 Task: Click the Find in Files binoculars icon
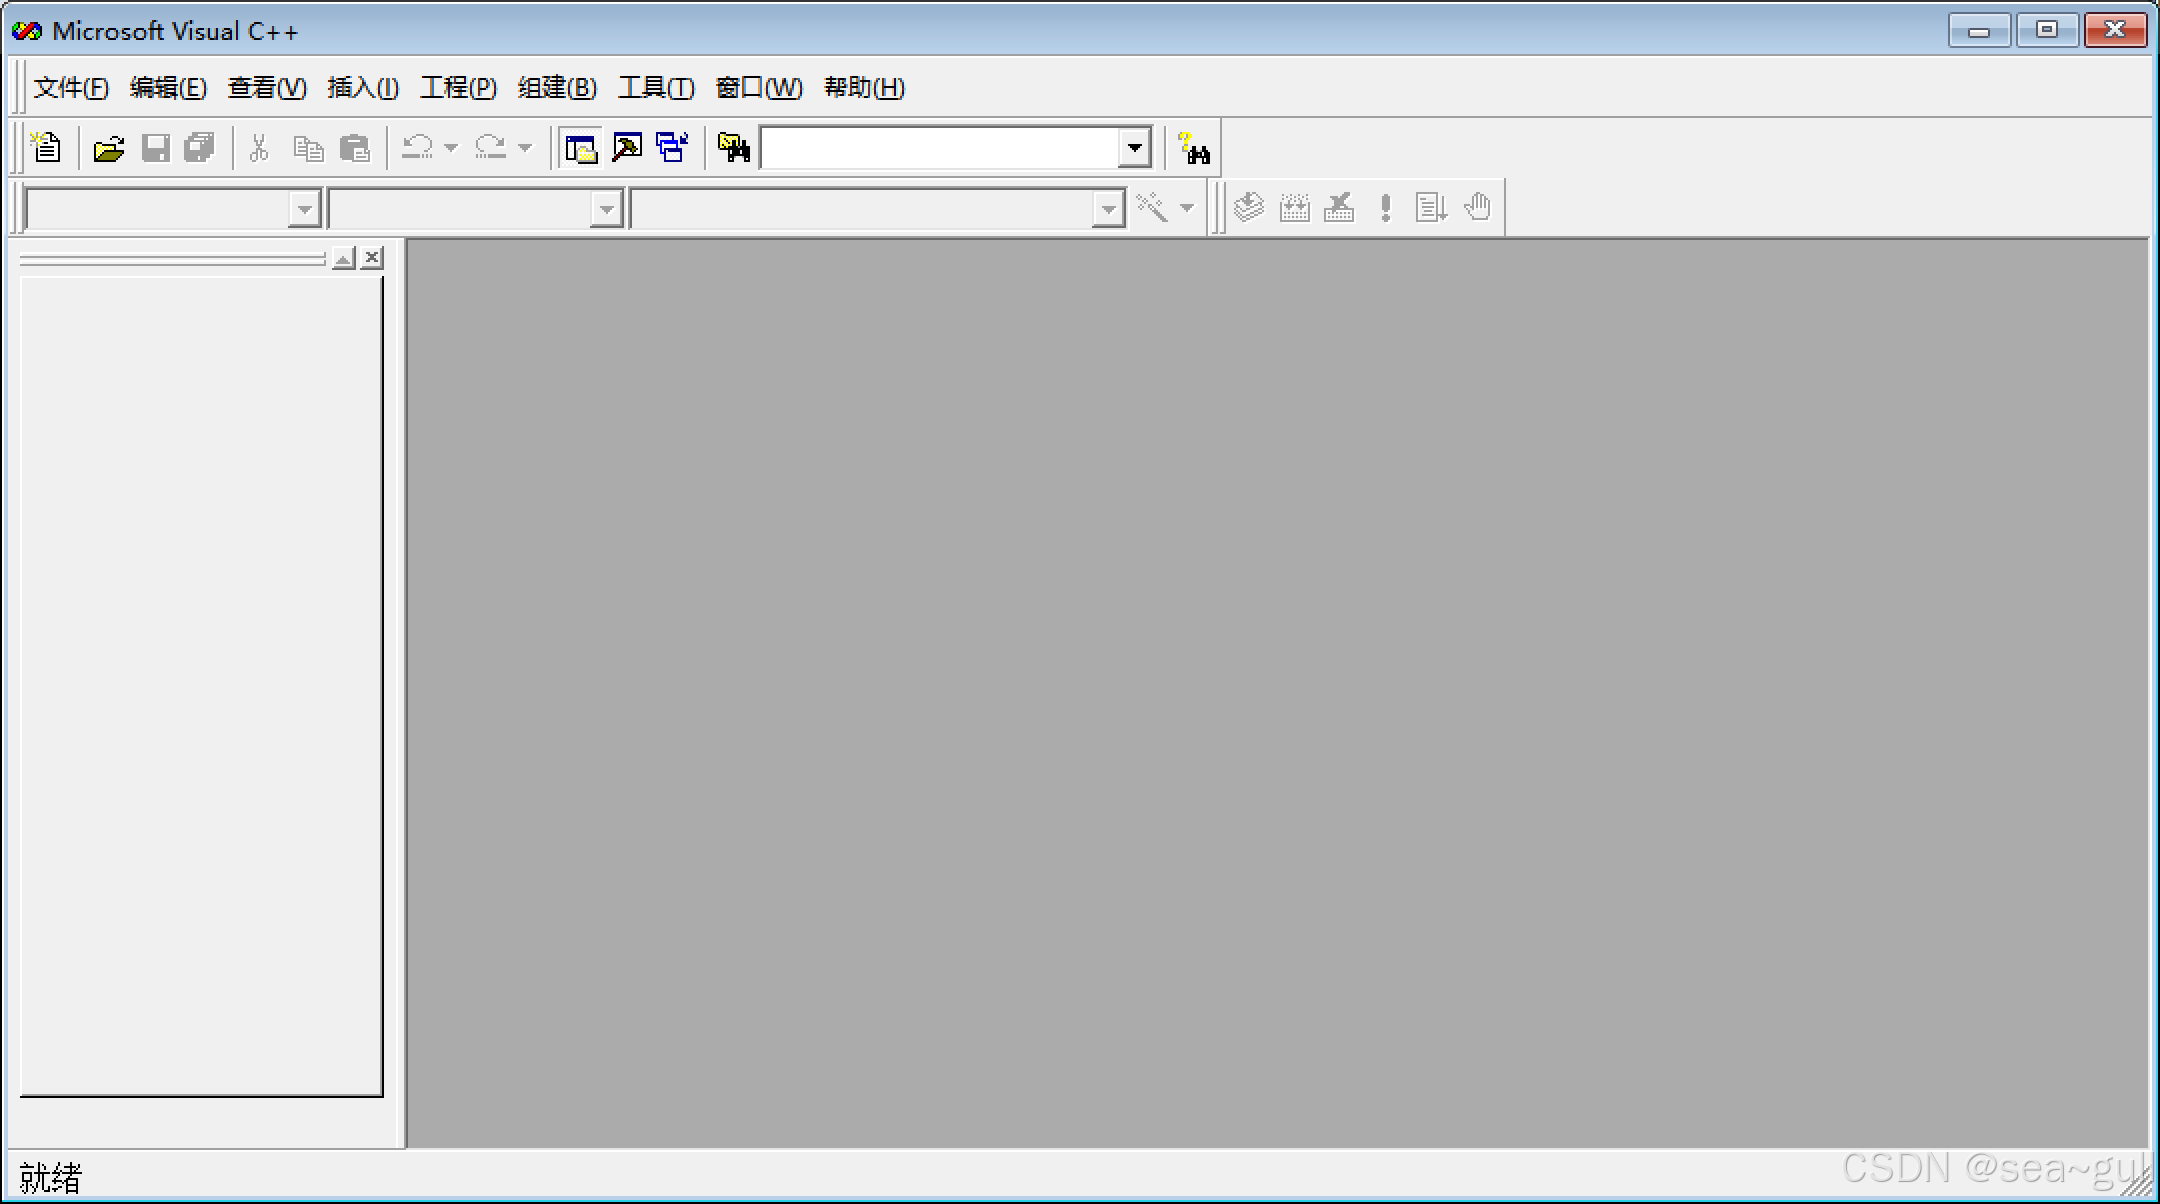(x=733, y=148)
